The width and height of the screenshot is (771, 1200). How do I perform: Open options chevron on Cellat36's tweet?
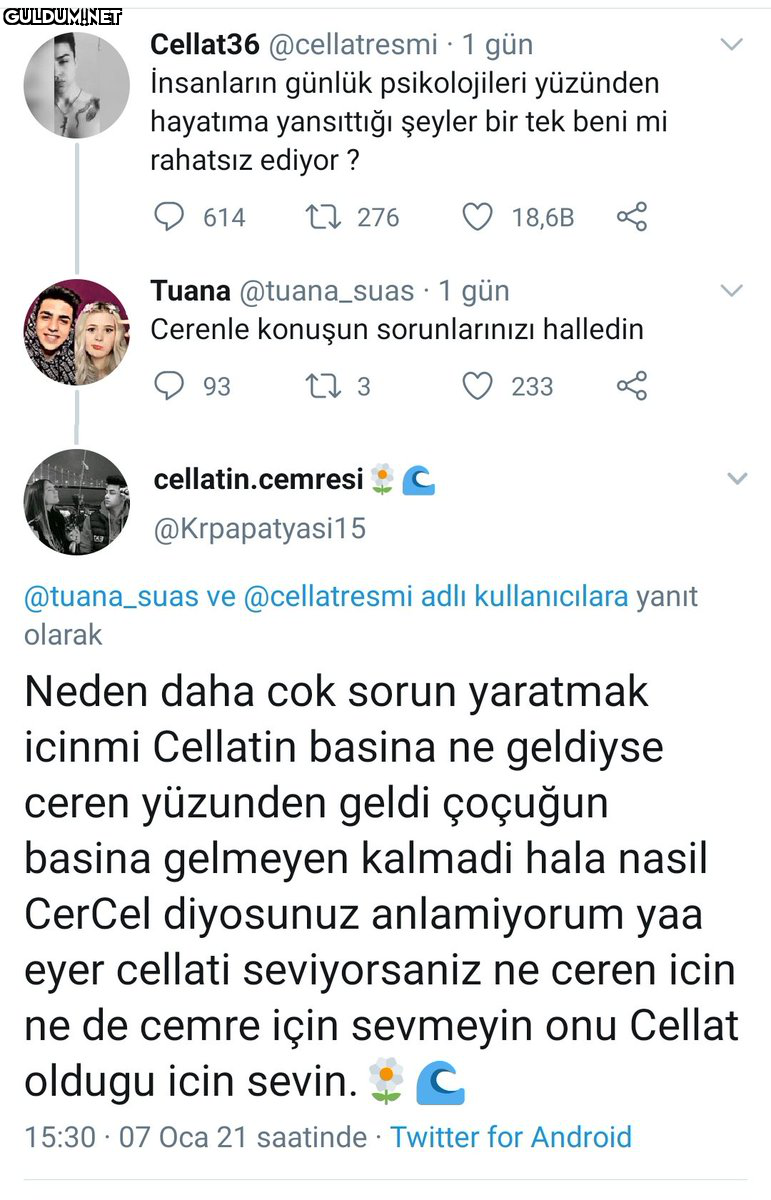pos(733,45)
